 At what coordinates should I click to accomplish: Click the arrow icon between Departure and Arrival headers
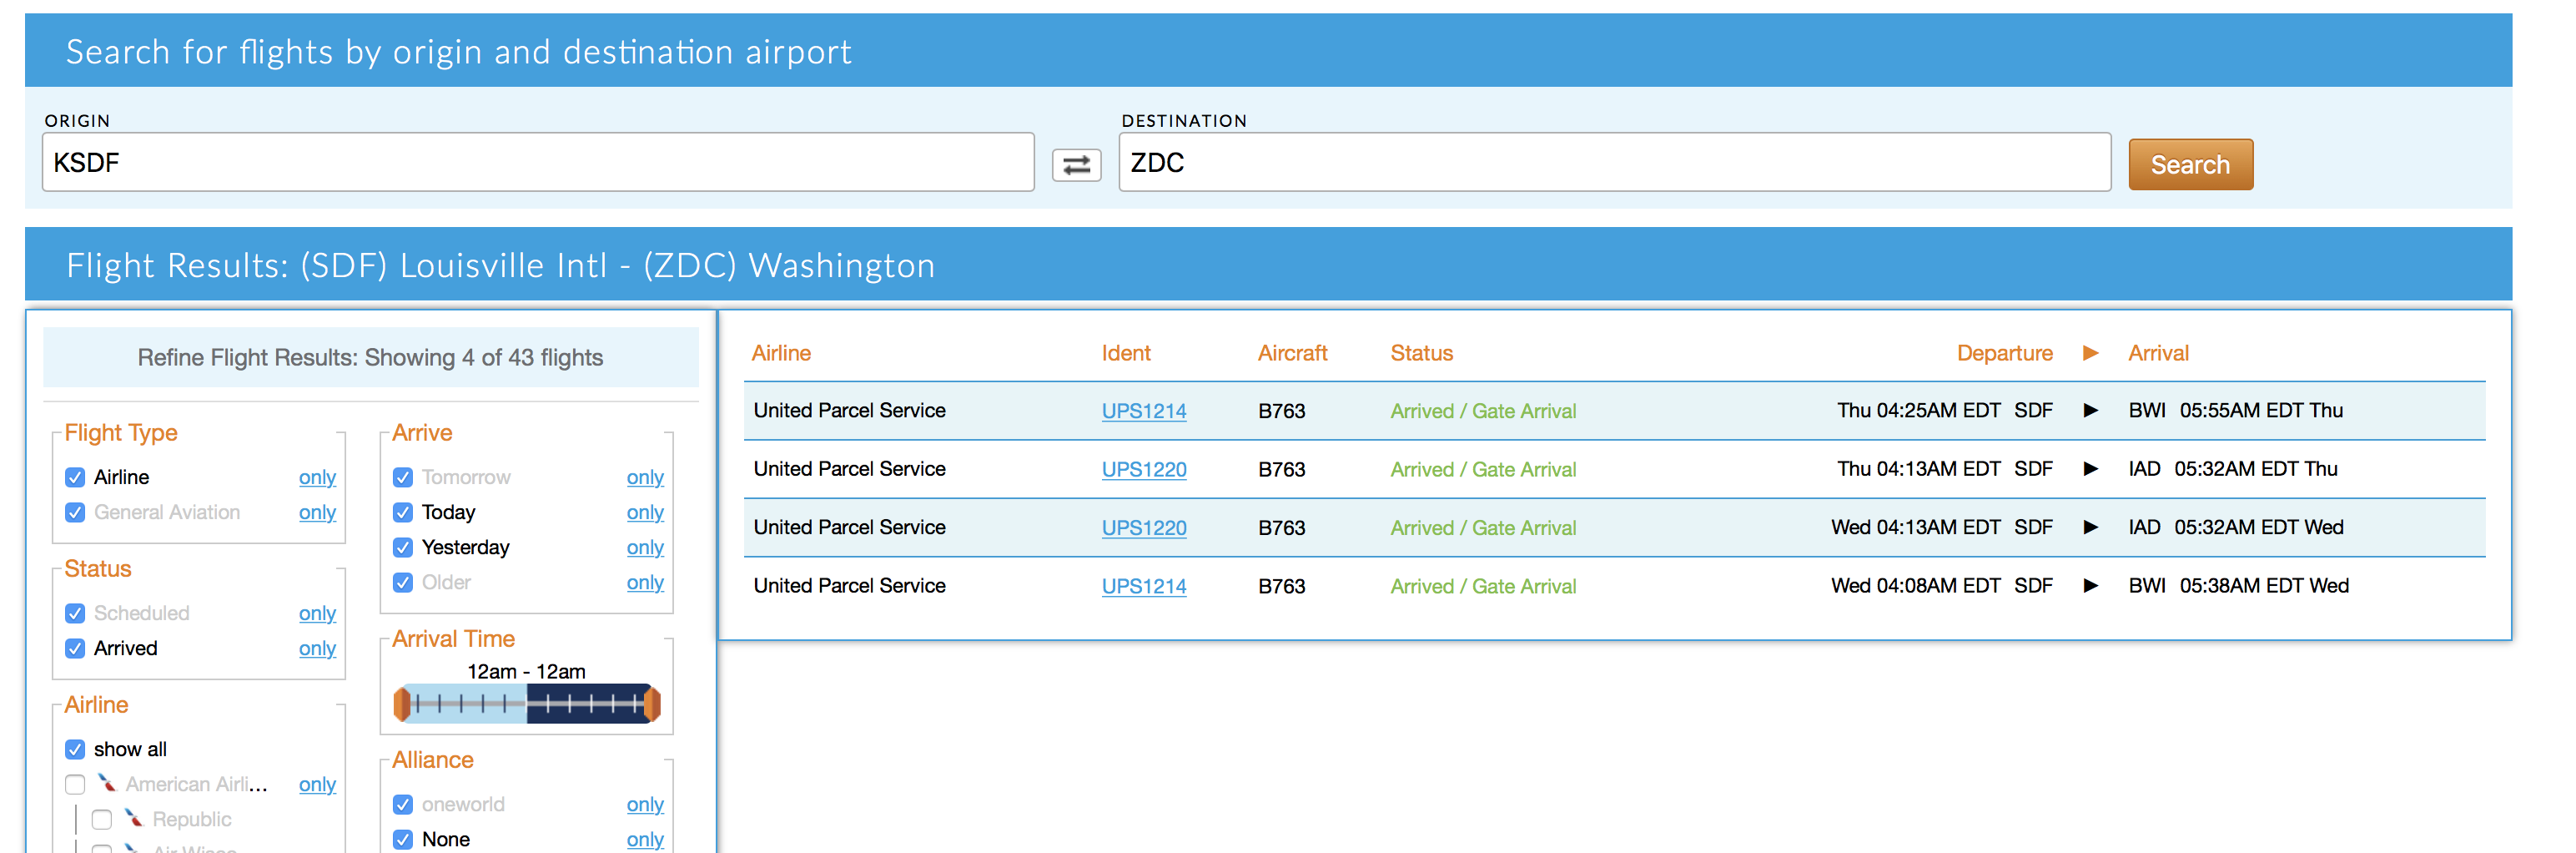[2089, 353]
